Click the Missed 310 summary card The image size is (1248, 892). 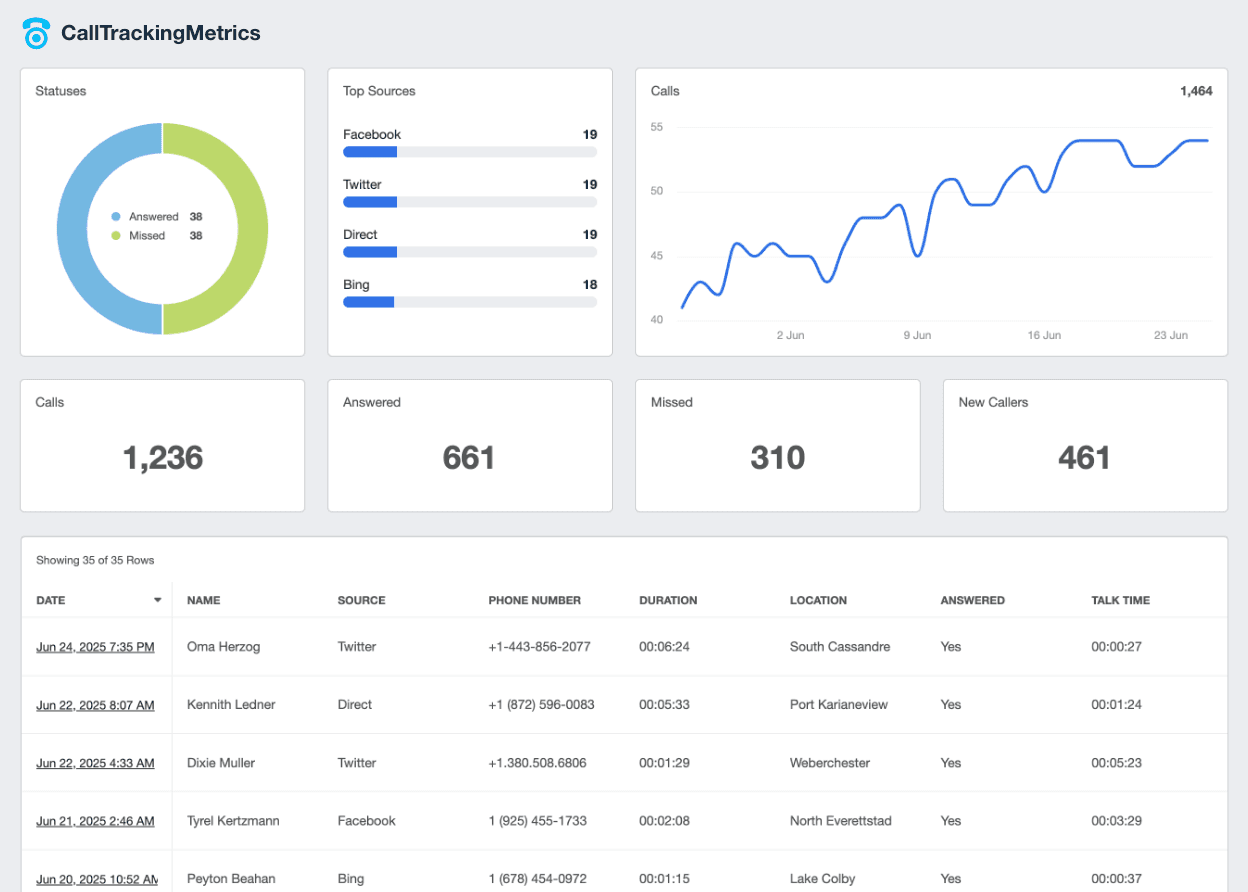pos(778,445)
